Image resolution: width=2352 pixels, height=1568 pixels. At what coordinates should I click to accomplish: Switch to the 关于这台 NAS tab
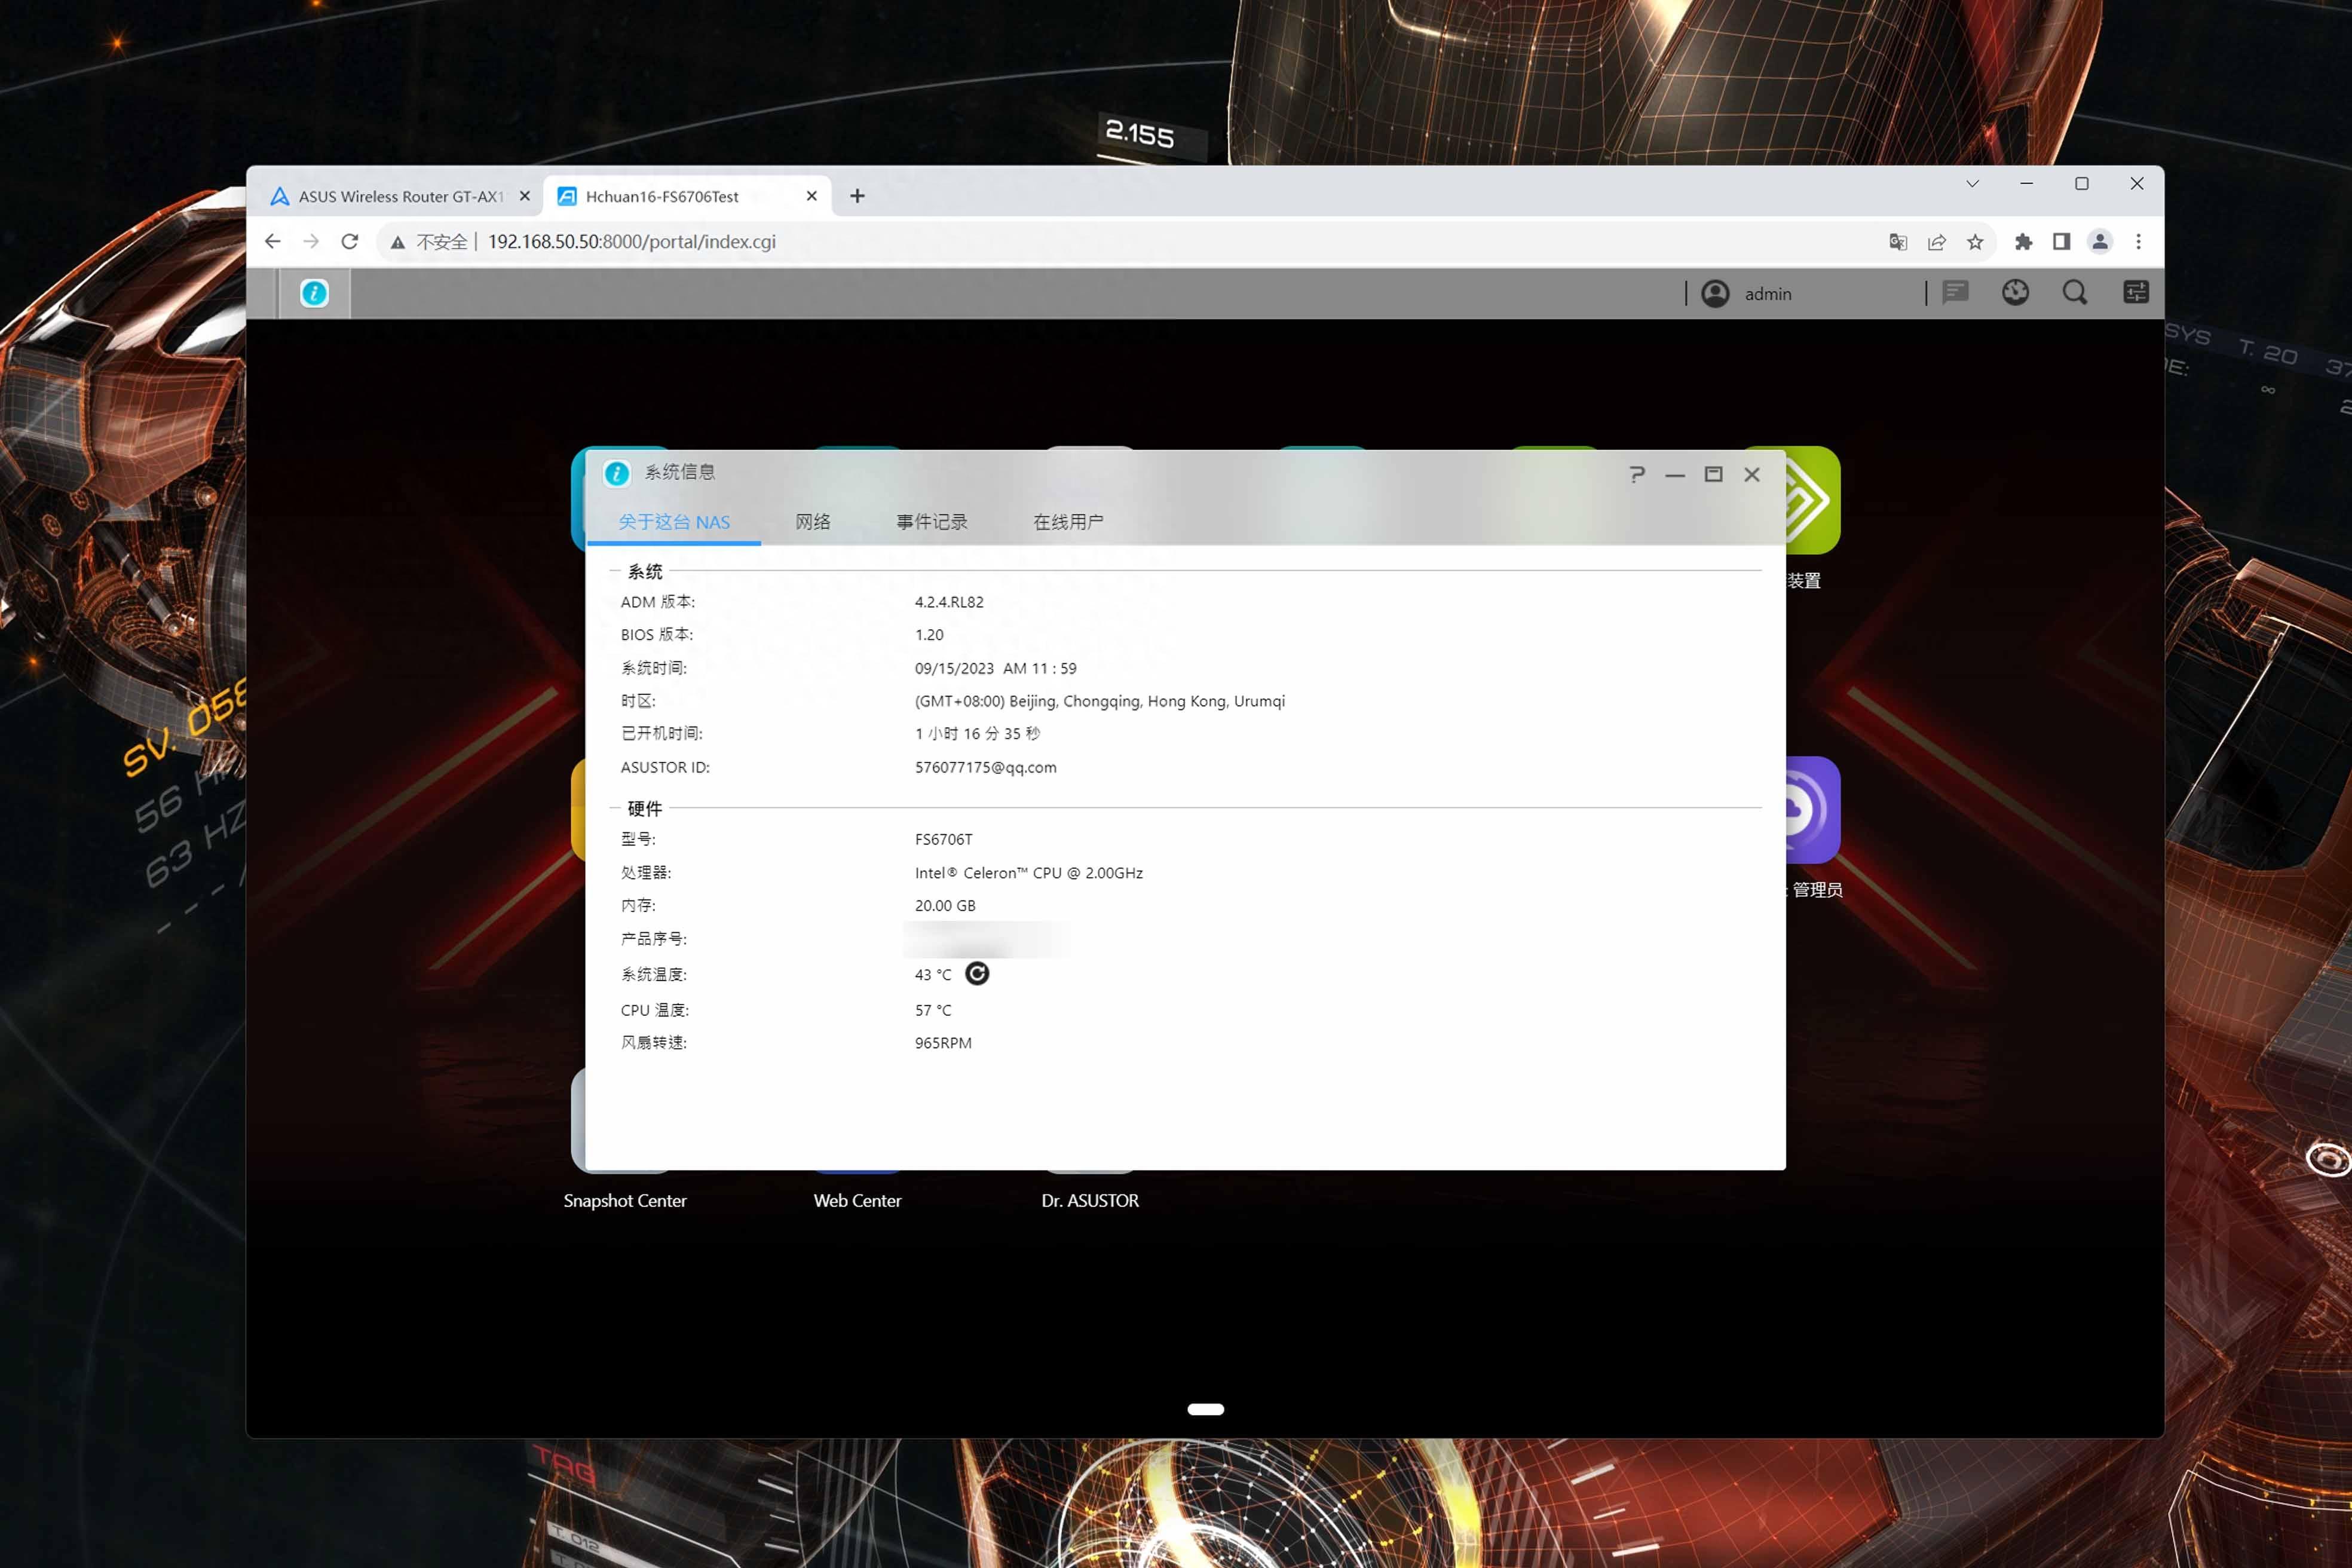pyautogui.click(x=674, y=522)
